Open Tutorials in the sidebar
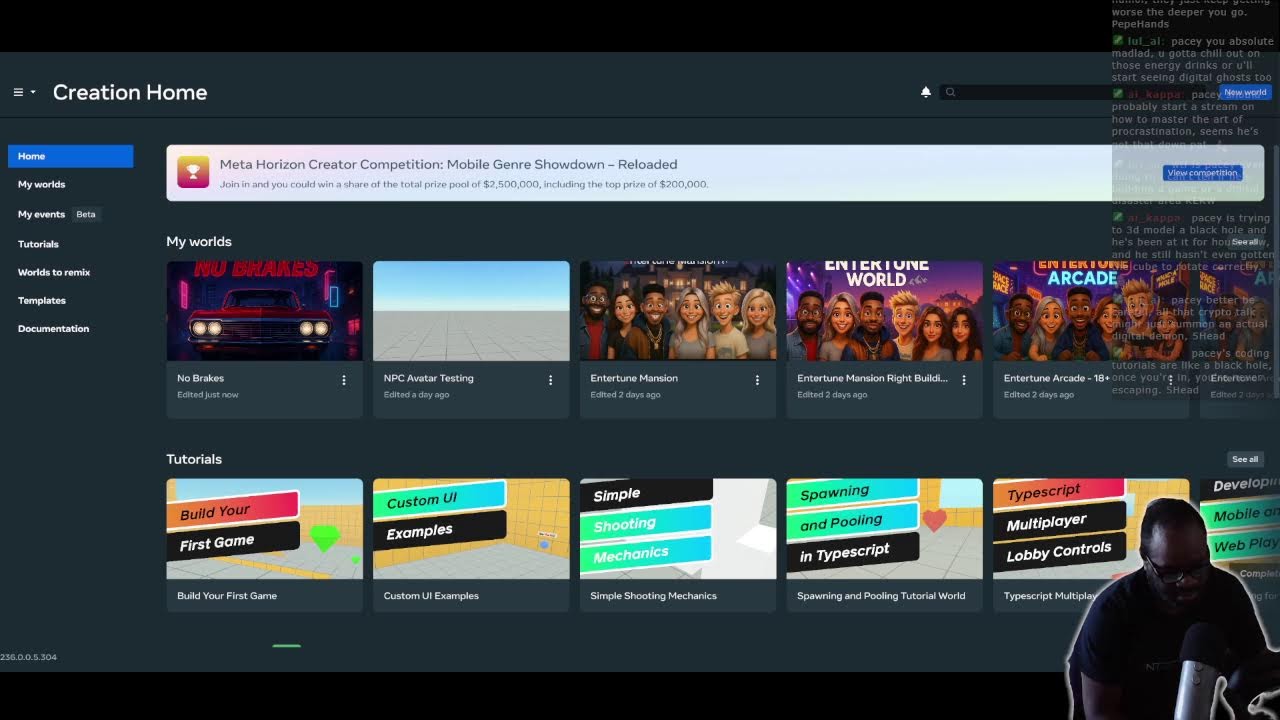The image size is (1280, 720). [x=38, y=244]
